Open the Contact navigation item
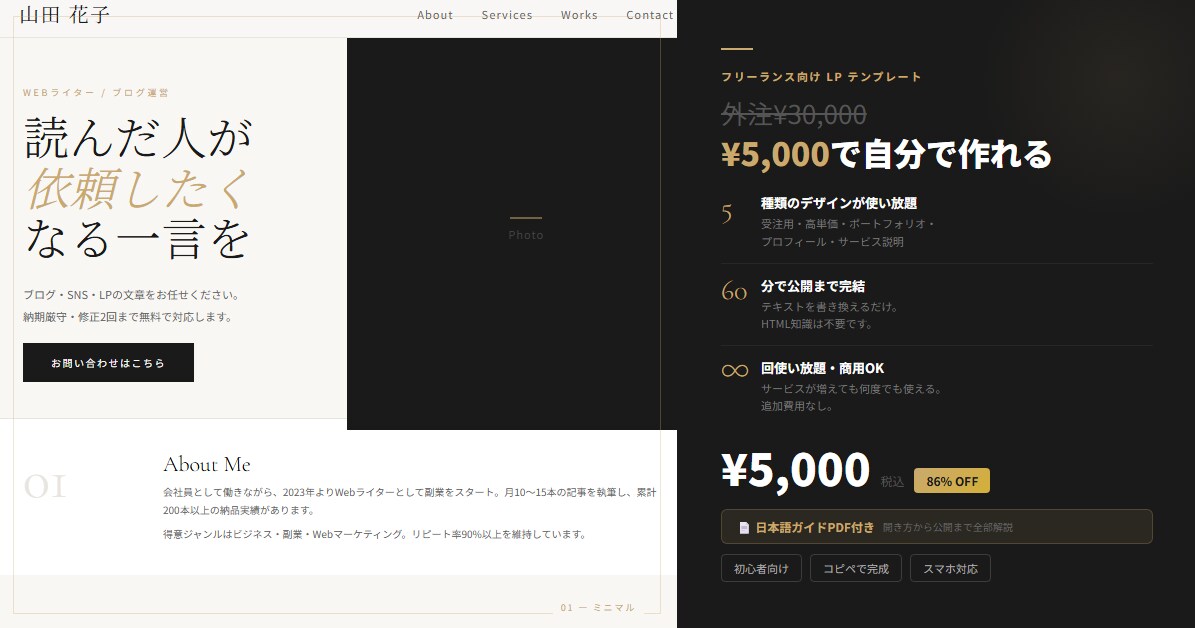This screenshot has height=628, width=1195. [x=649, y=15]
